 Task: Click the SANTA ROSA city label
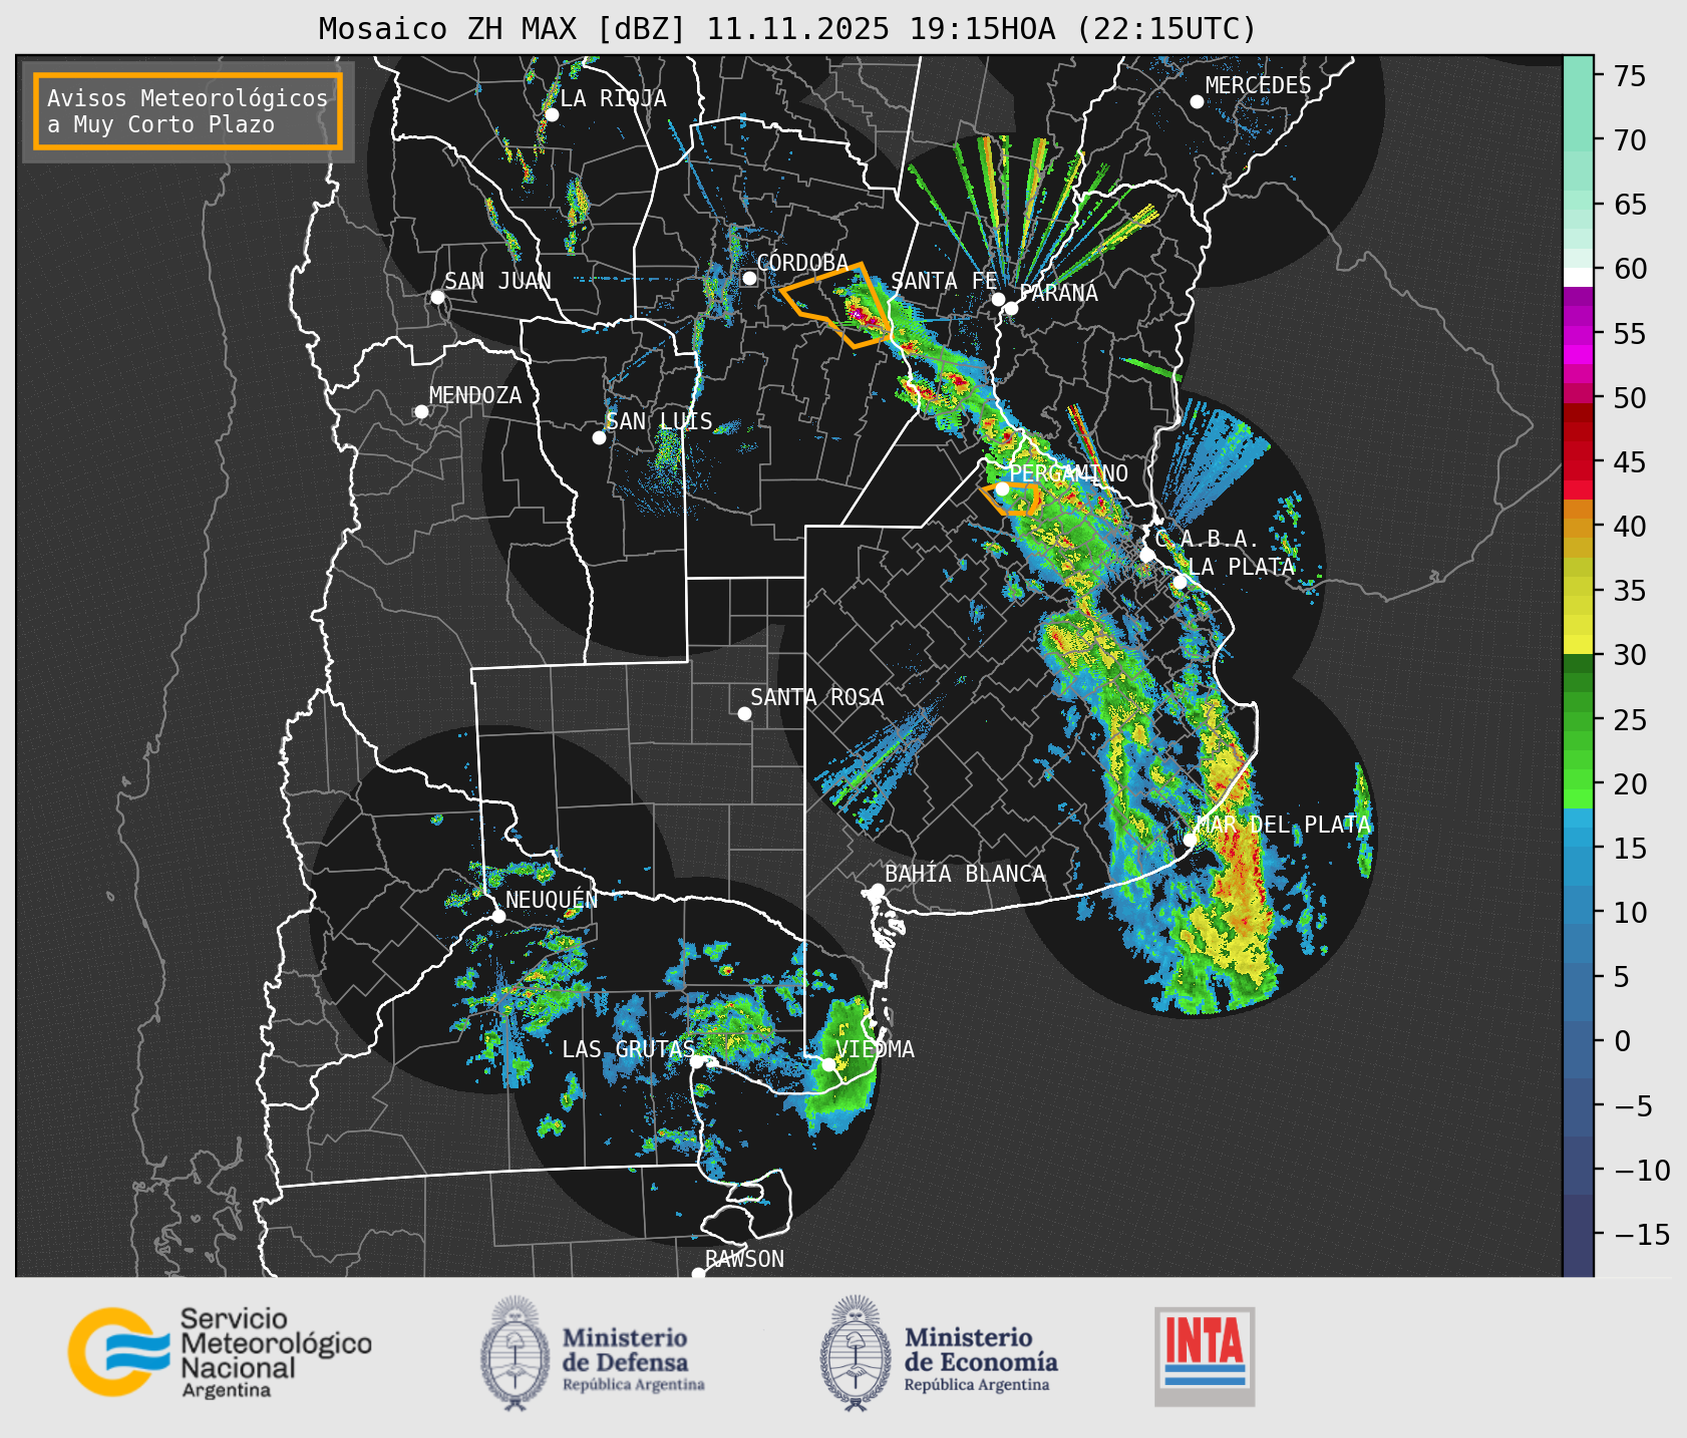click(x=817, y=697)
